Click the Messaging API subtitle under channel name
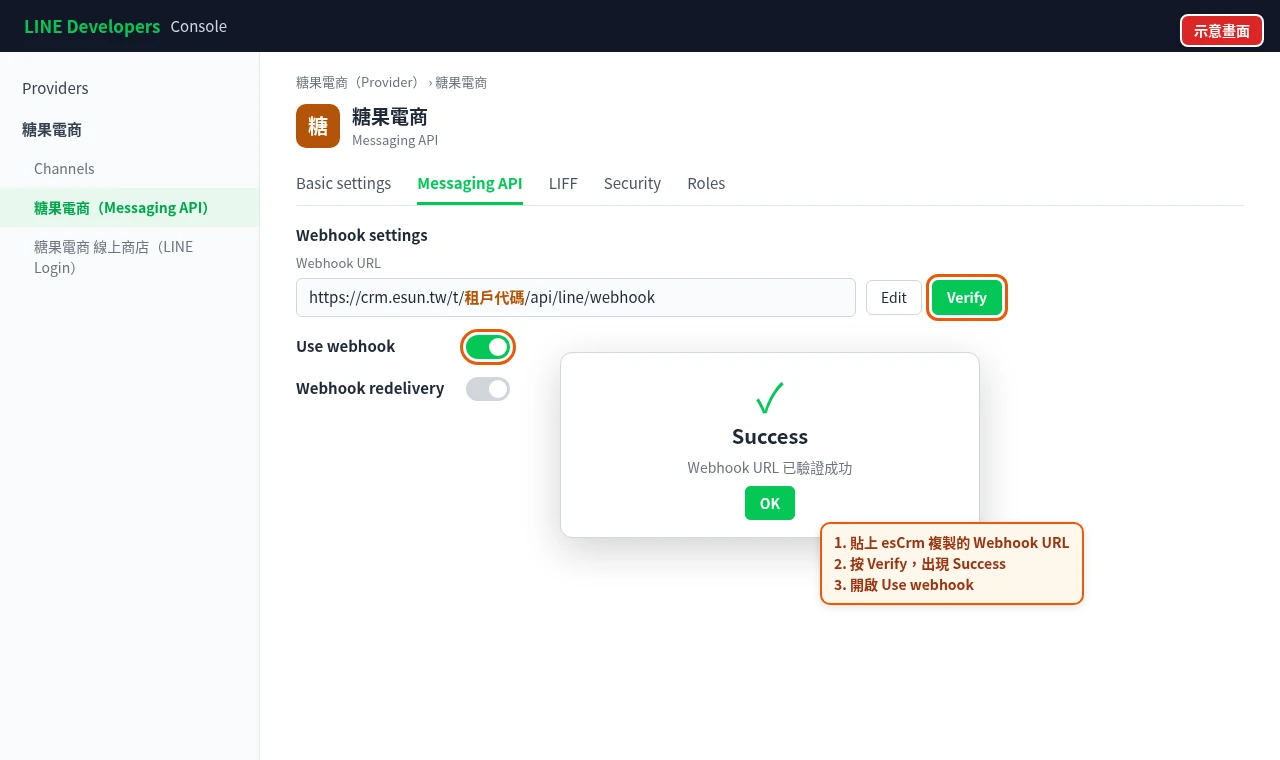Screen dimensions: 1280x760 (x=395, y=140)
